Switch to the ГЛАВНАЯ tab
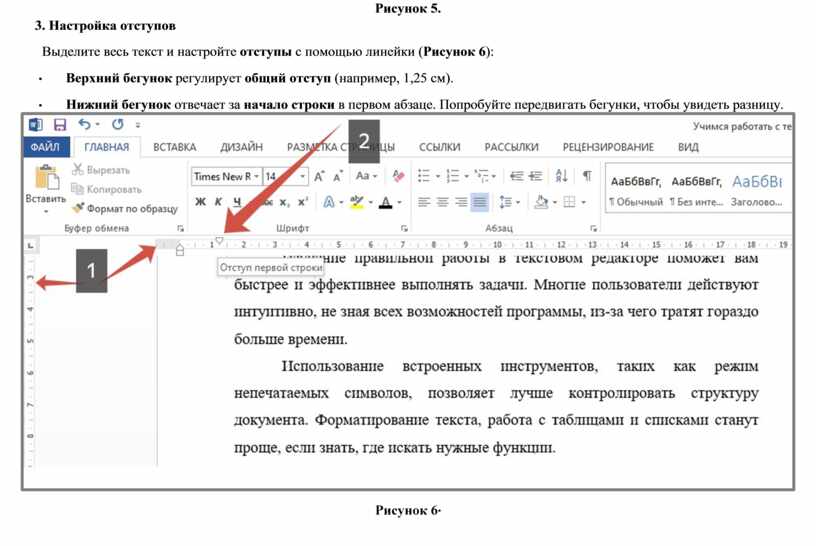The width and height of the screenshot is (816, 546). point(107,147)
